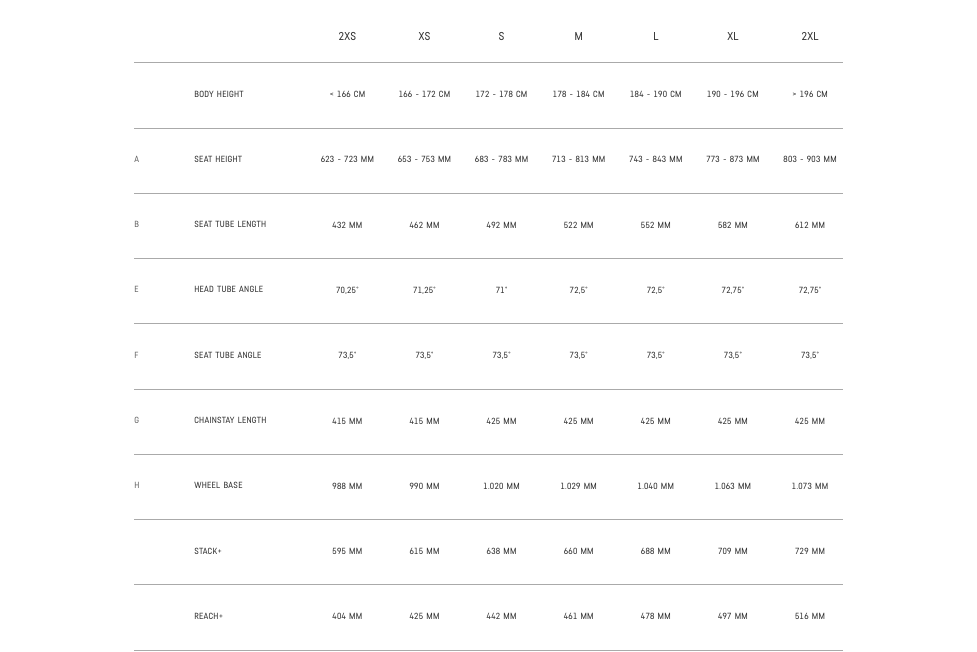Click the Body Height row label

coord(219,94)
